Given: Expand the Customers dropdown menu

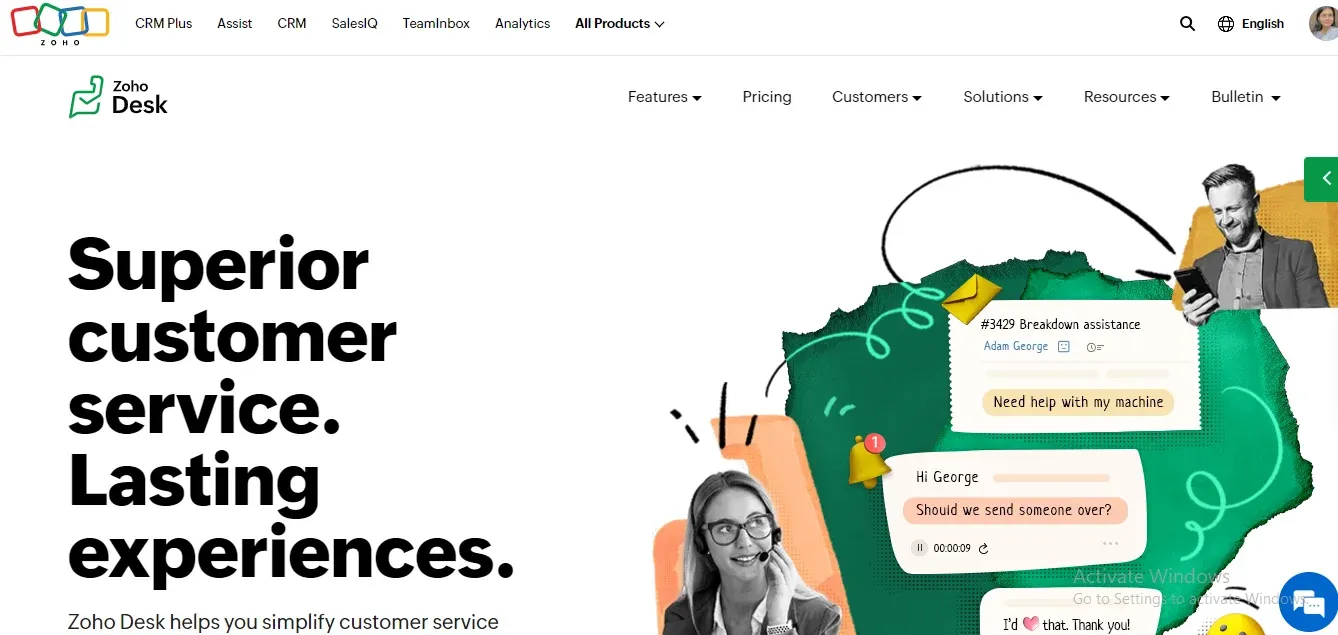Looking at the screenshot, I should [877, 97].
